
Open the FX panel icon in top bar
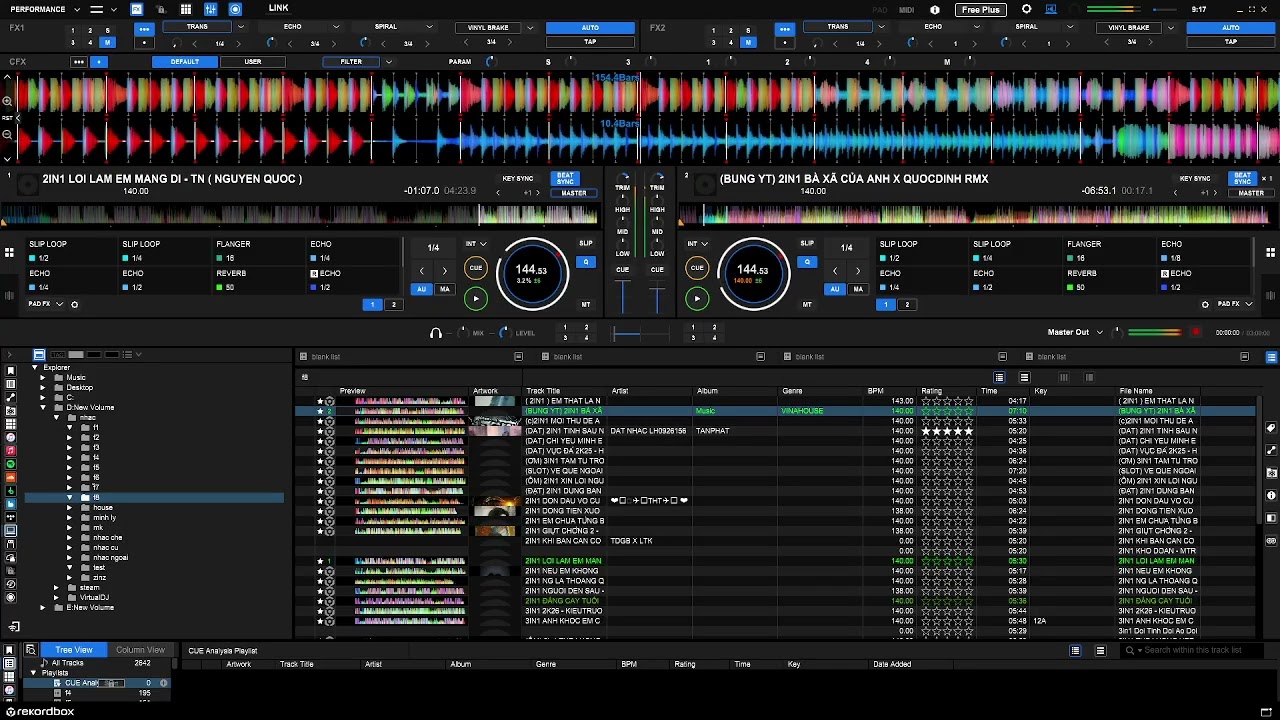pyautogui.click(x=136, y=9)
